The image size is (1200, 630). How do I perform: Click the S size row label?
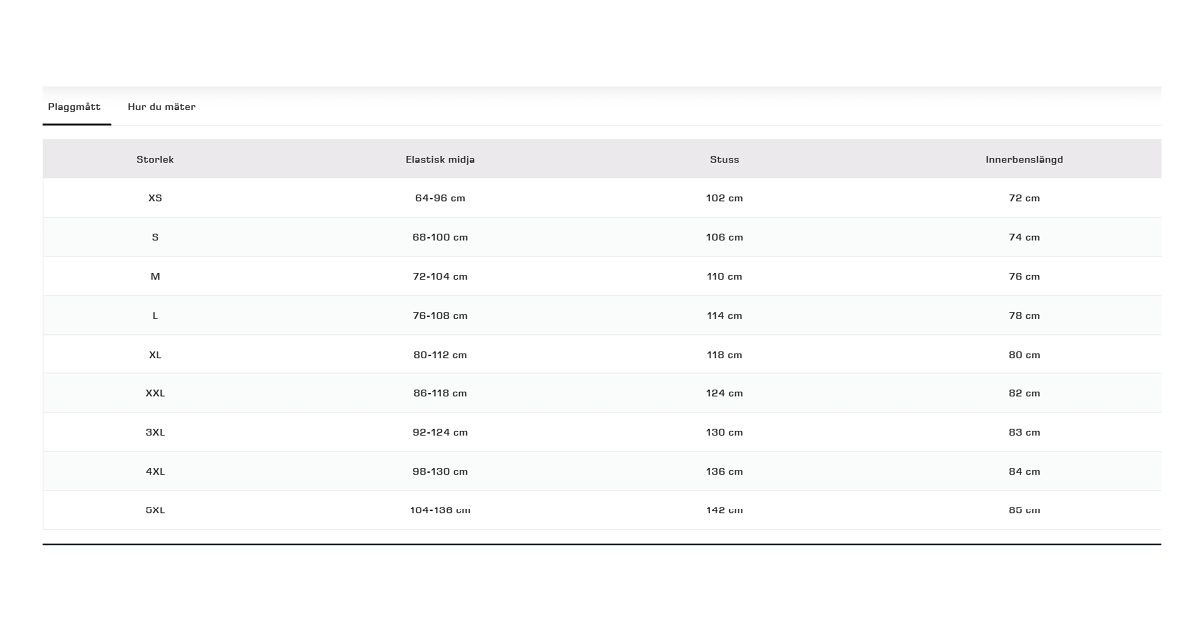coord(155,237)
